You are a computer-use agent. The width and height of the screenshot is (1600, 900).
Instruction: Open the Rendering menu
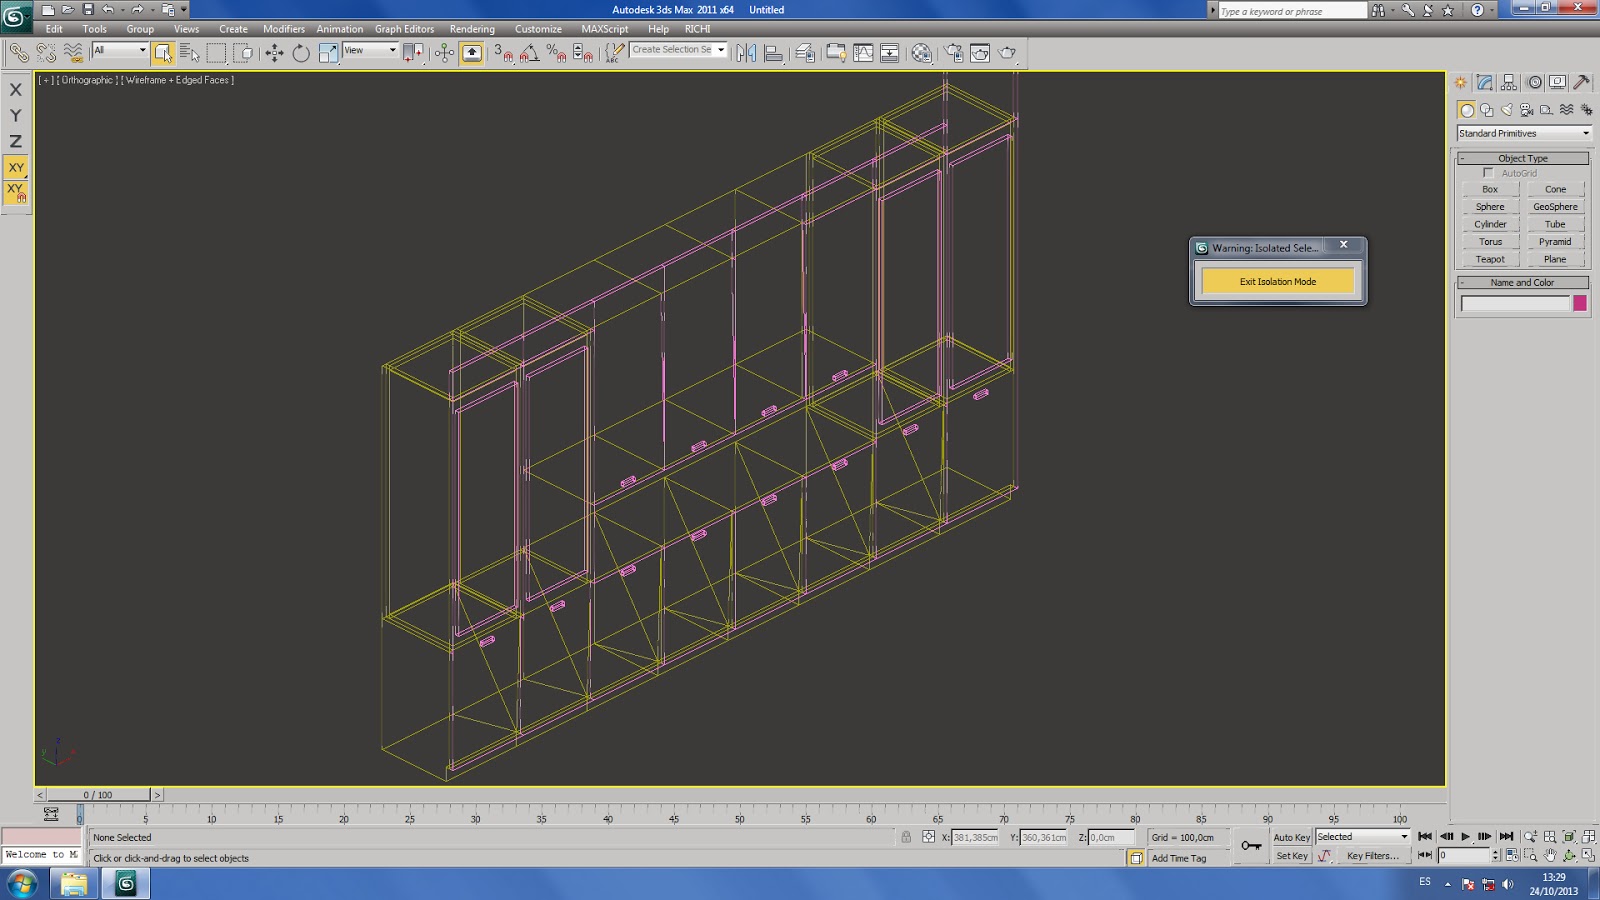[472, 29]
